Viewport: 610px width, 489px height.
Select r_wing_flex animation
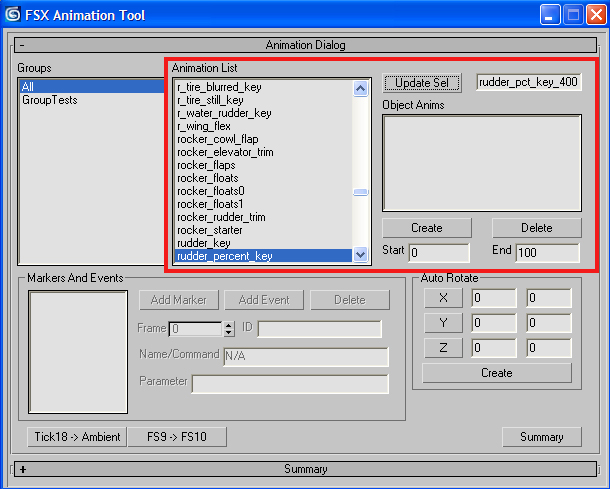coord(264,126)
